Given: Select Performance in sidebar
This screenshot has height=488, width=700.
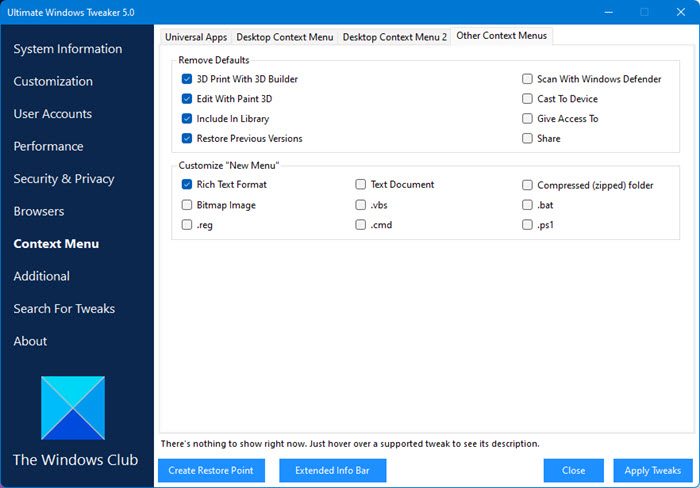Looking at the screenshot, I should pyautogui.click(x=48, y=146).
